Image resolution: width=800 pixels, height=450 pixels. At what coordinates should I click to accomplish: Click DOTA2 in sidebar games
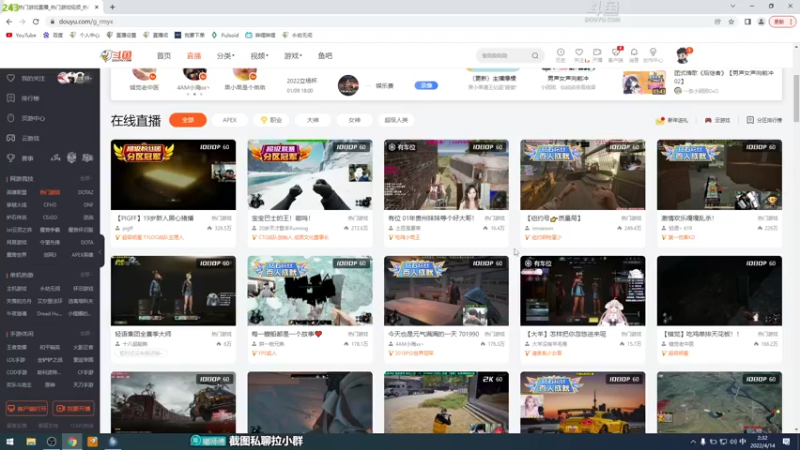[85, 192]
